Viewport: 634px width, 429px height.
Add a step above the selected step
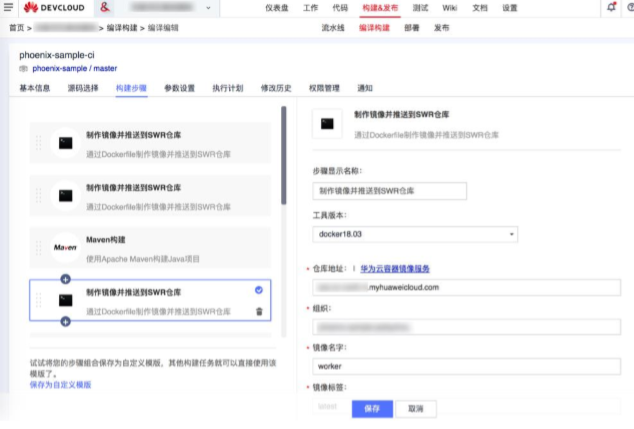click(66, 279)
